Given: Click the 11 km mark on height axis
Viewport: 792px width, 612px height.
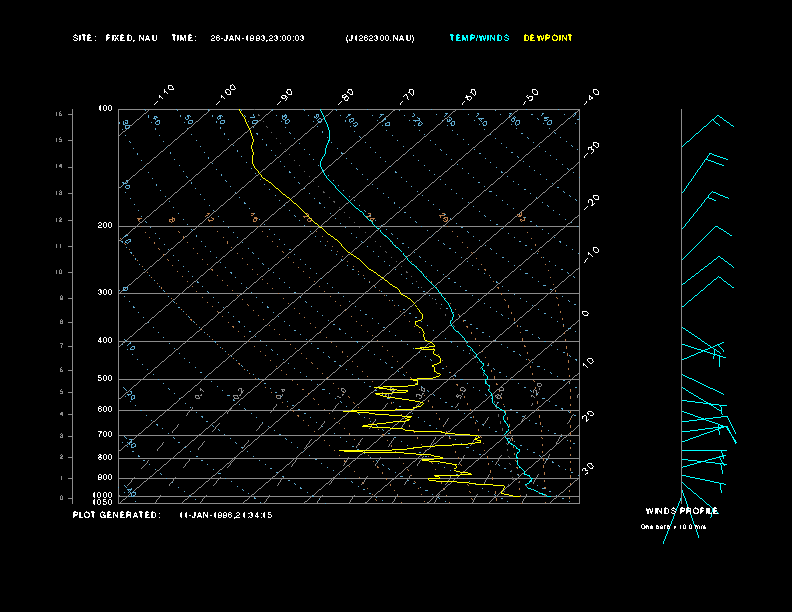Looking at the screenshot, I should tap(59, 246).
